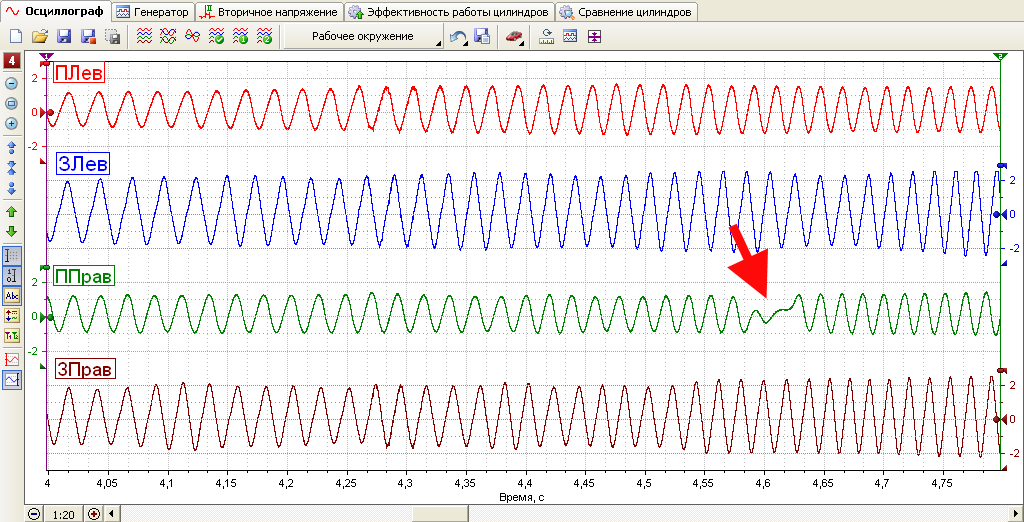The height and width of the screenshot is (522, 1024).
Task: Click the ЗПрав channel label
Action: pyautogui.click(x=86, y=370)
